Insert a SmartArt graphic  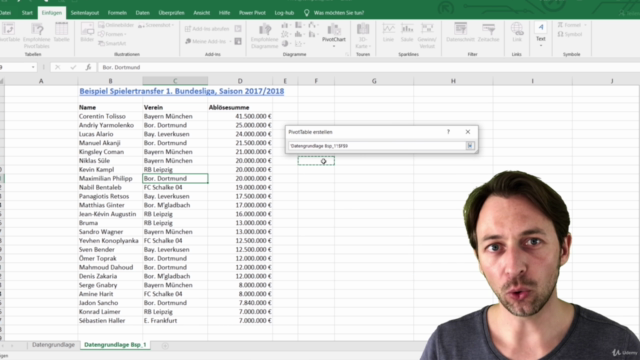point(112,43)
